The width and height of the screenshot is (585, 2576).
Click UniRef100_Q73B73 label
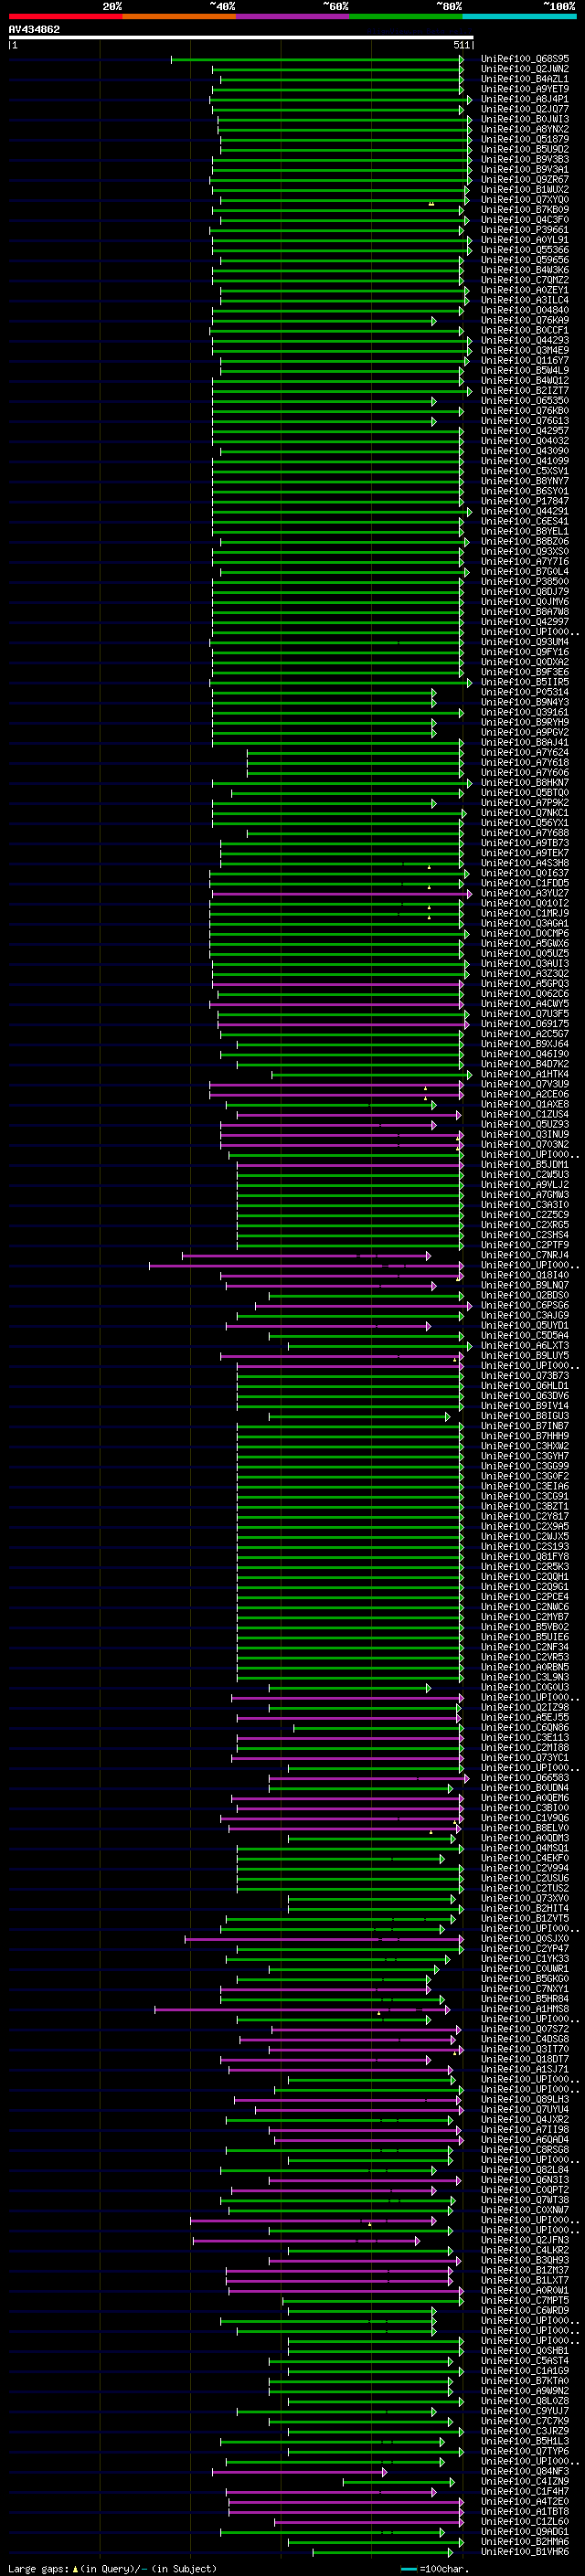(x=525, y=1376)
